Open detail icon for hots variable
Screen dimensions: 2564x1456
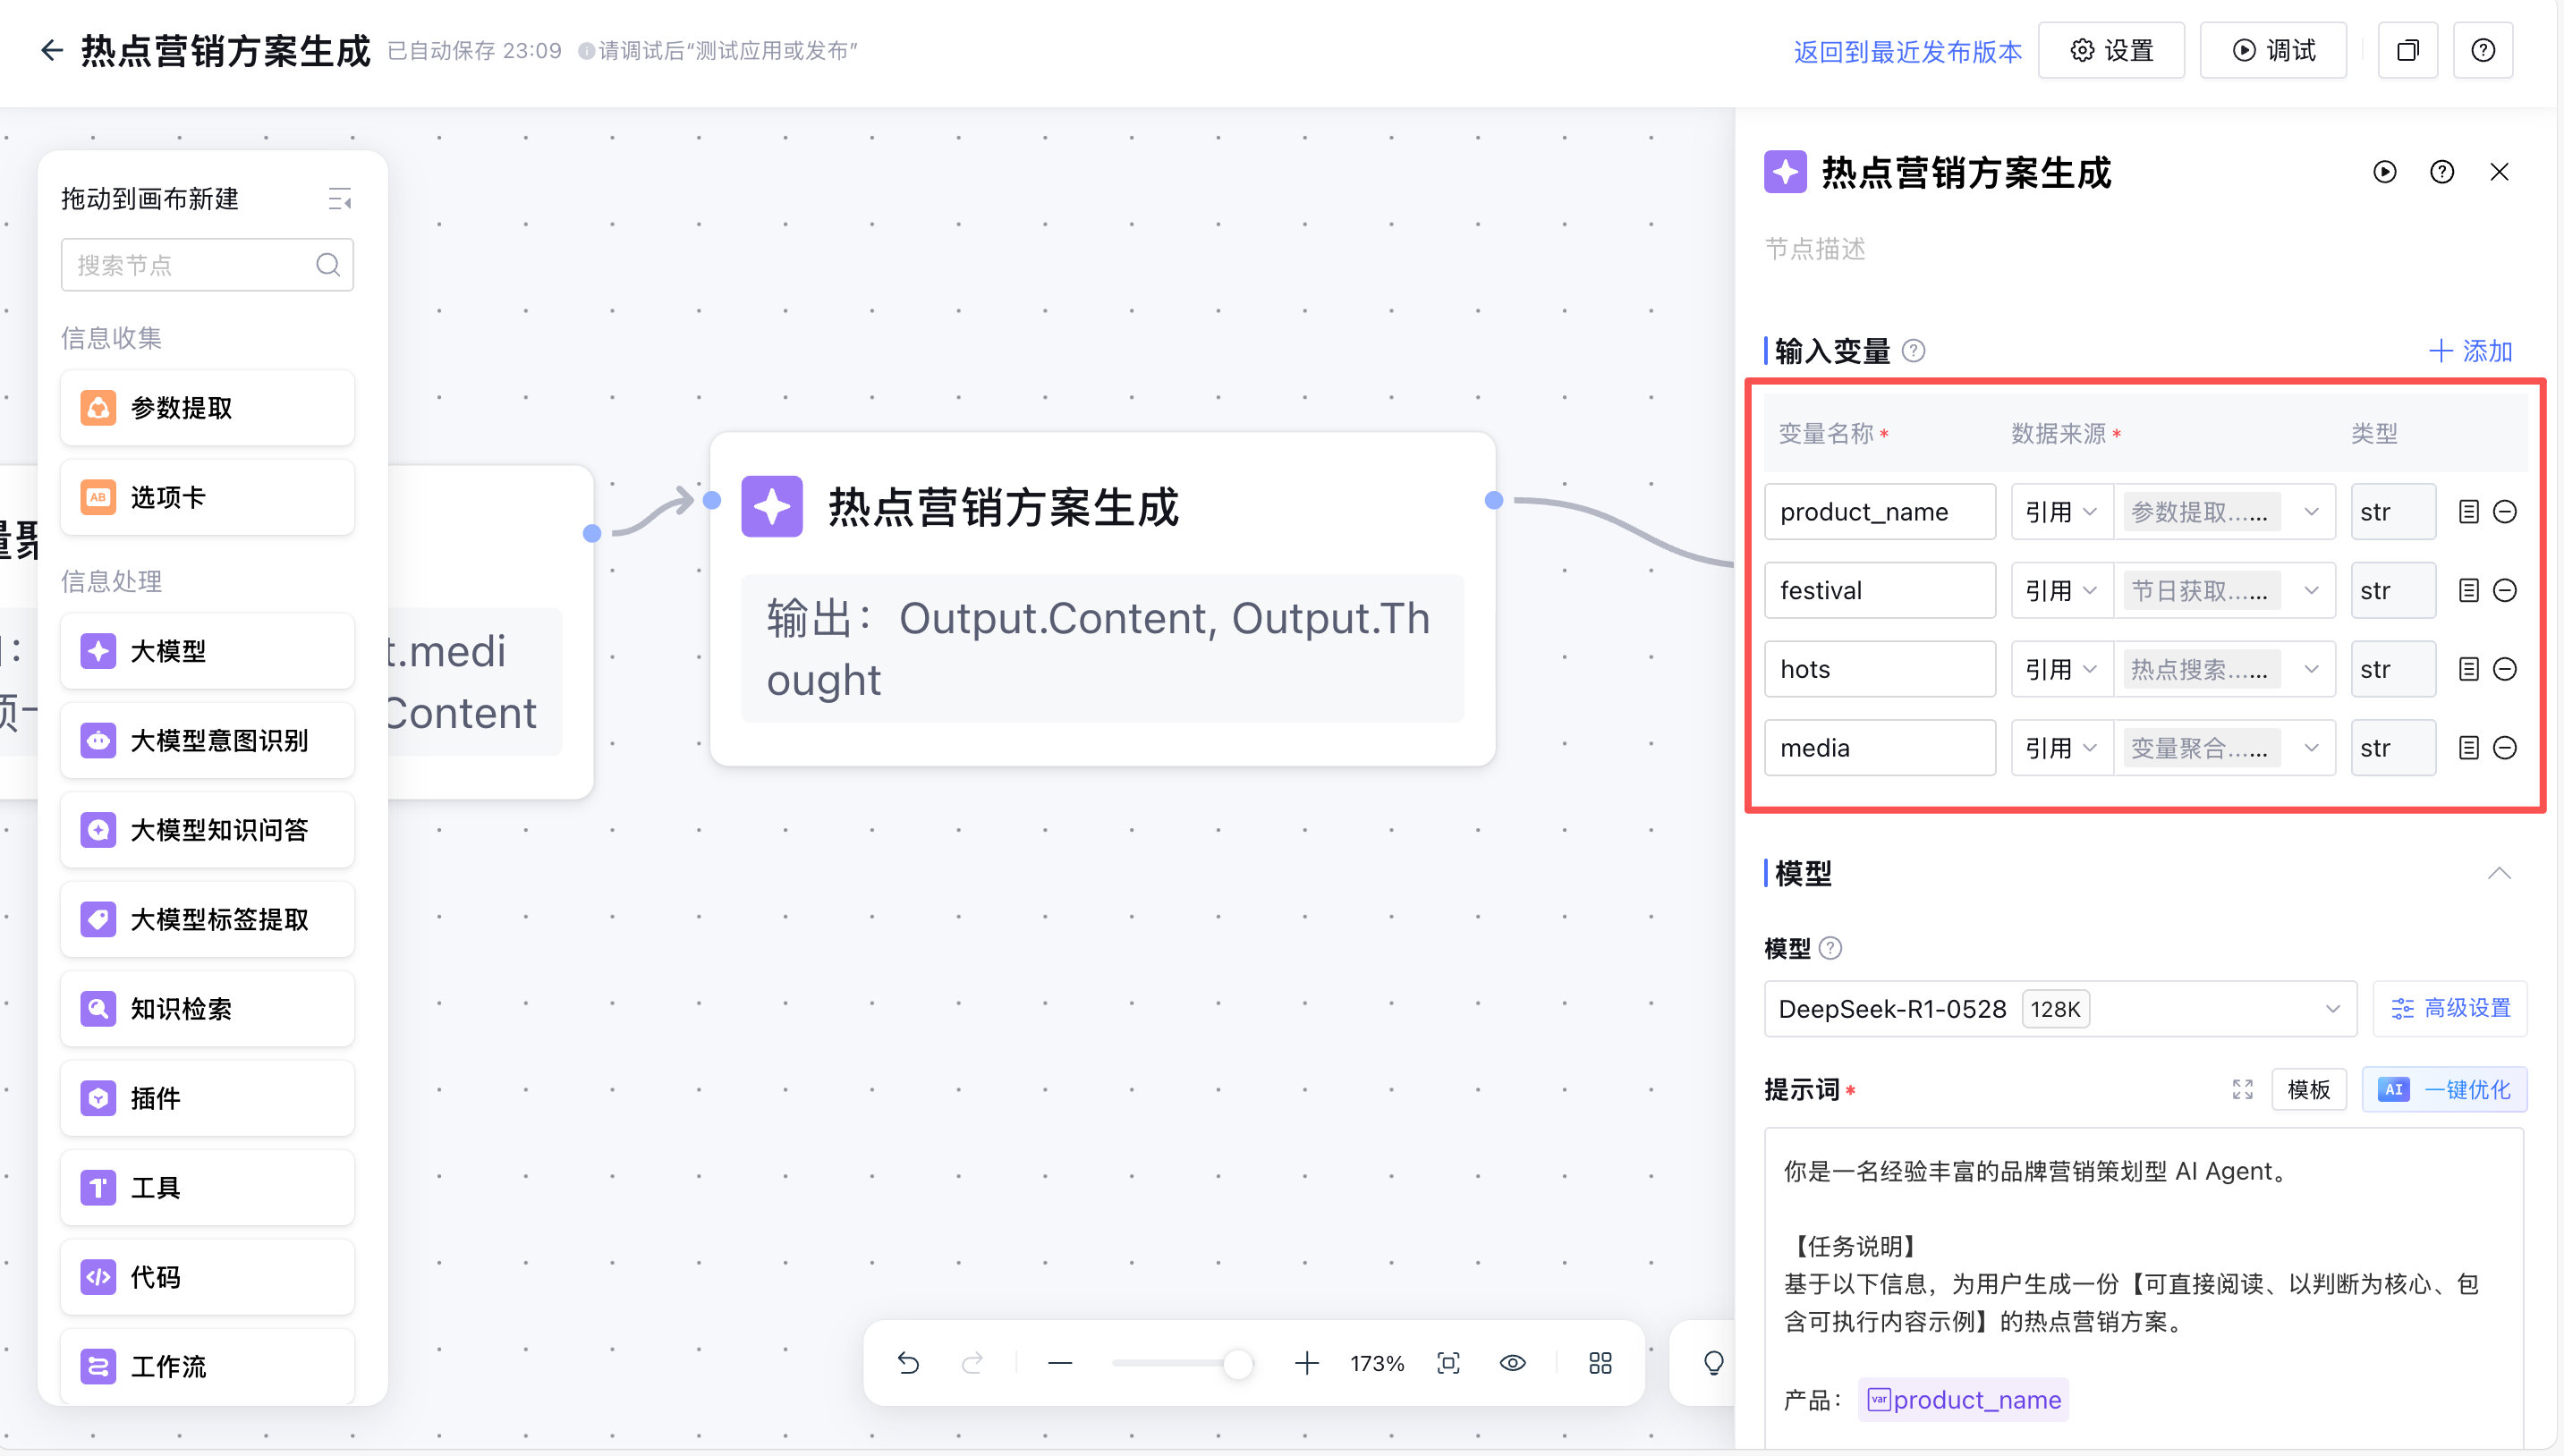pos(2468,669)
